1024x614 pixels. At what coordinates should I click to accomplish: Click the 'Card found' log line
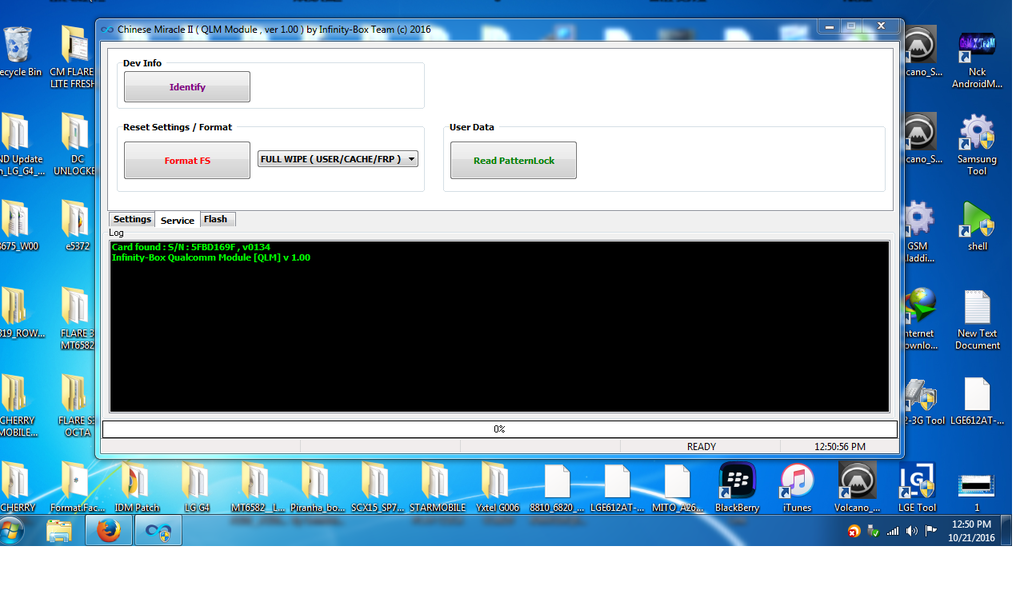[x=191, y=247]
